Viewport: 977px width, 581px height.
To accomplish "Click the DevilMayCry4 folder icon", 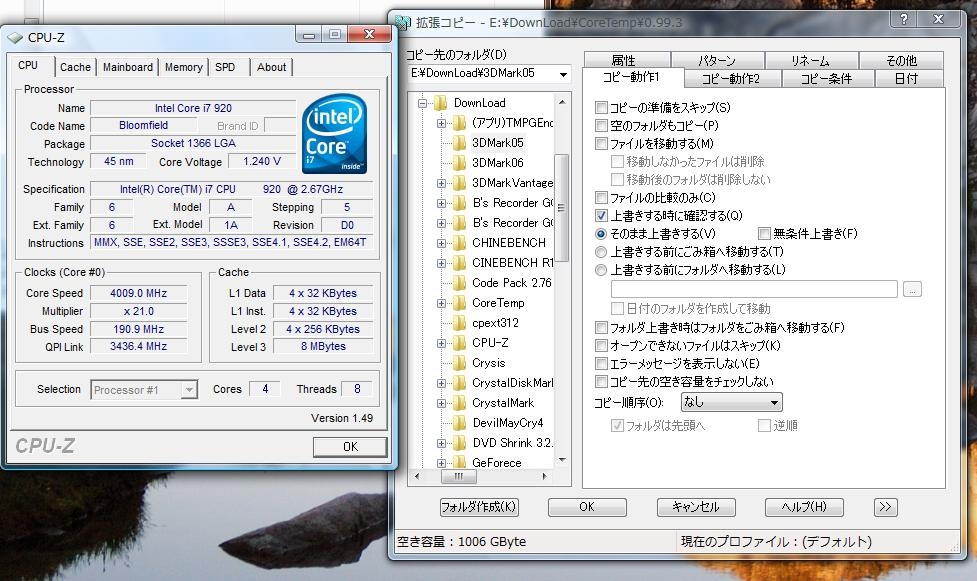I will click(x=459, y=423).
